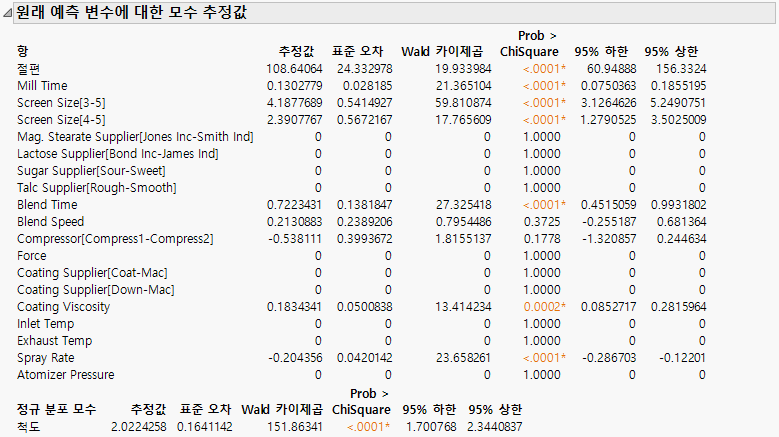Select the Mill Time row label
This screenshot has height=437, width=779.
pyautogui.click(x=42, y=85)
